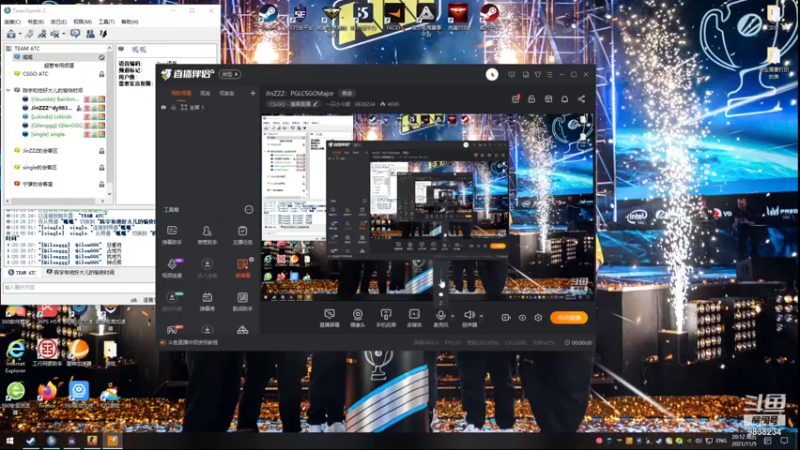Open the 书签(B) menu in TeamSpeak
Screen dimensions: 800x450
click(35, 22)
